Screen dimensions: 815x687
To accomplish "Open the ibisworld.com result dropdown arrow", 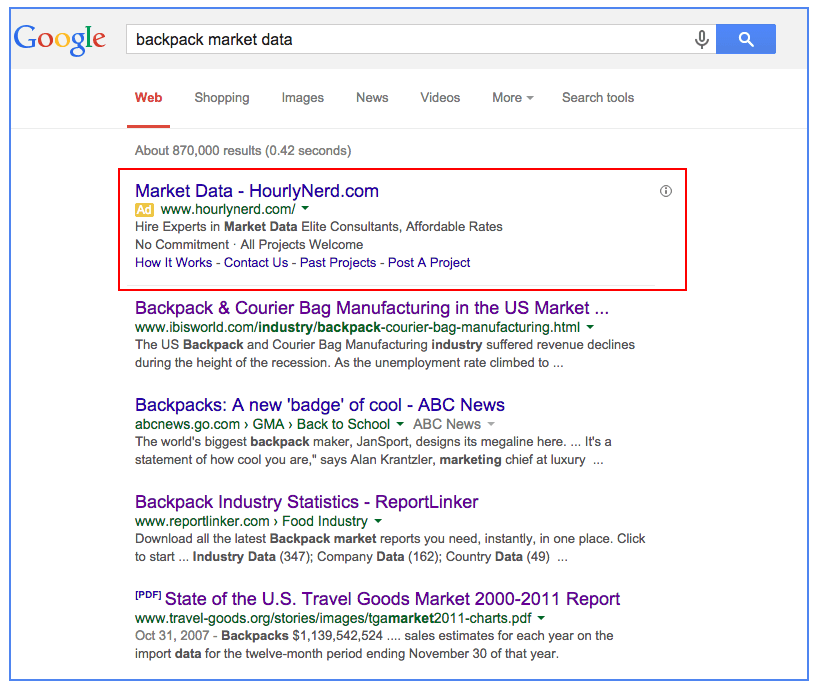I will tap(590, 328).
